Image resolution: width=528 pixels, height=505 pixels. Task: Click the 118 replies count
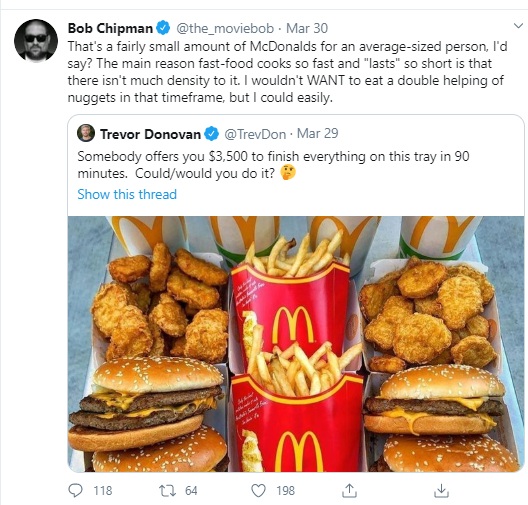point(103,491)
